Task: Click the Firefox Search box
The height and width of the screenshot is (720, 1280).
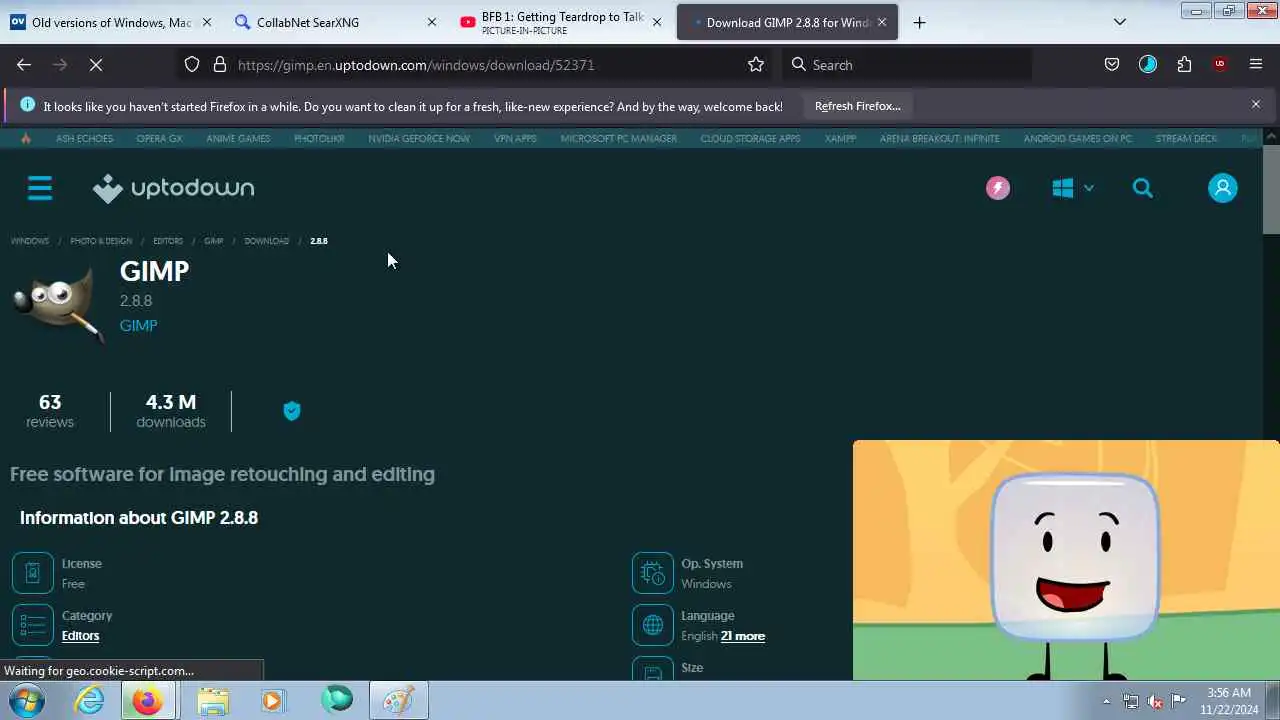Action: [905, 64]
